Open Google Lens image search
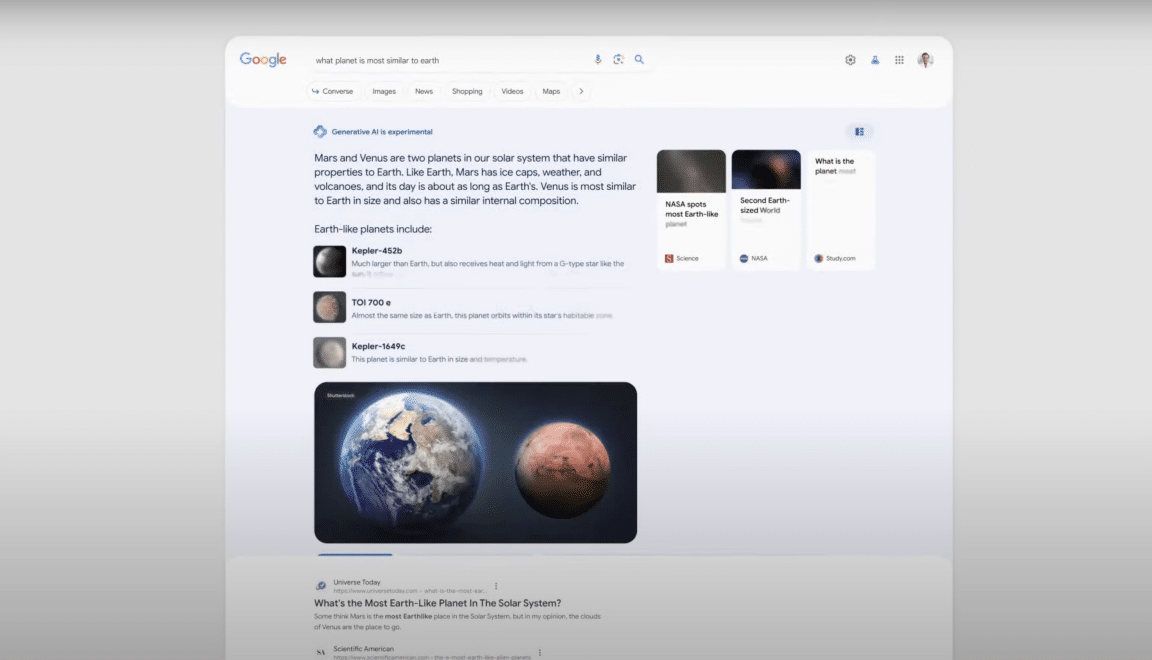This screenshot has width=1152, height=660. pyautogui.click(x=619, y=60)
